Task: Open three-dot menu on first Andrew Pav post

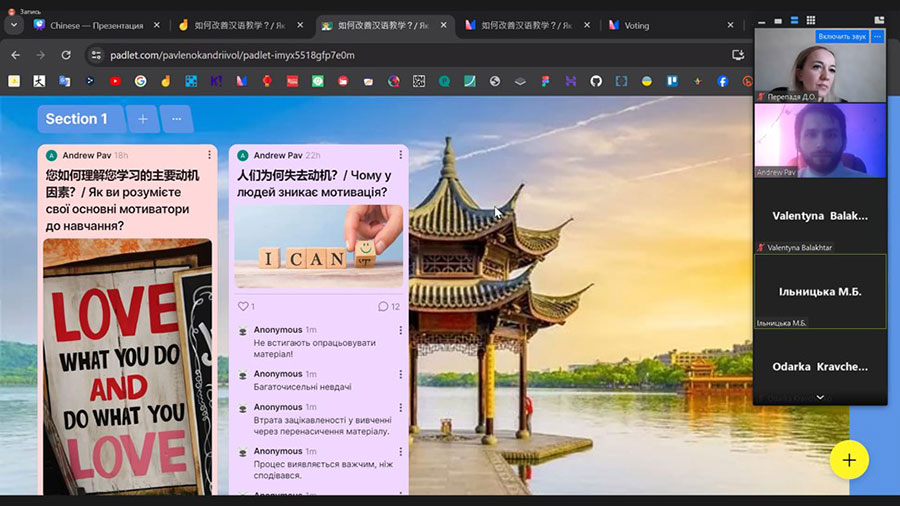Action: 209,155
